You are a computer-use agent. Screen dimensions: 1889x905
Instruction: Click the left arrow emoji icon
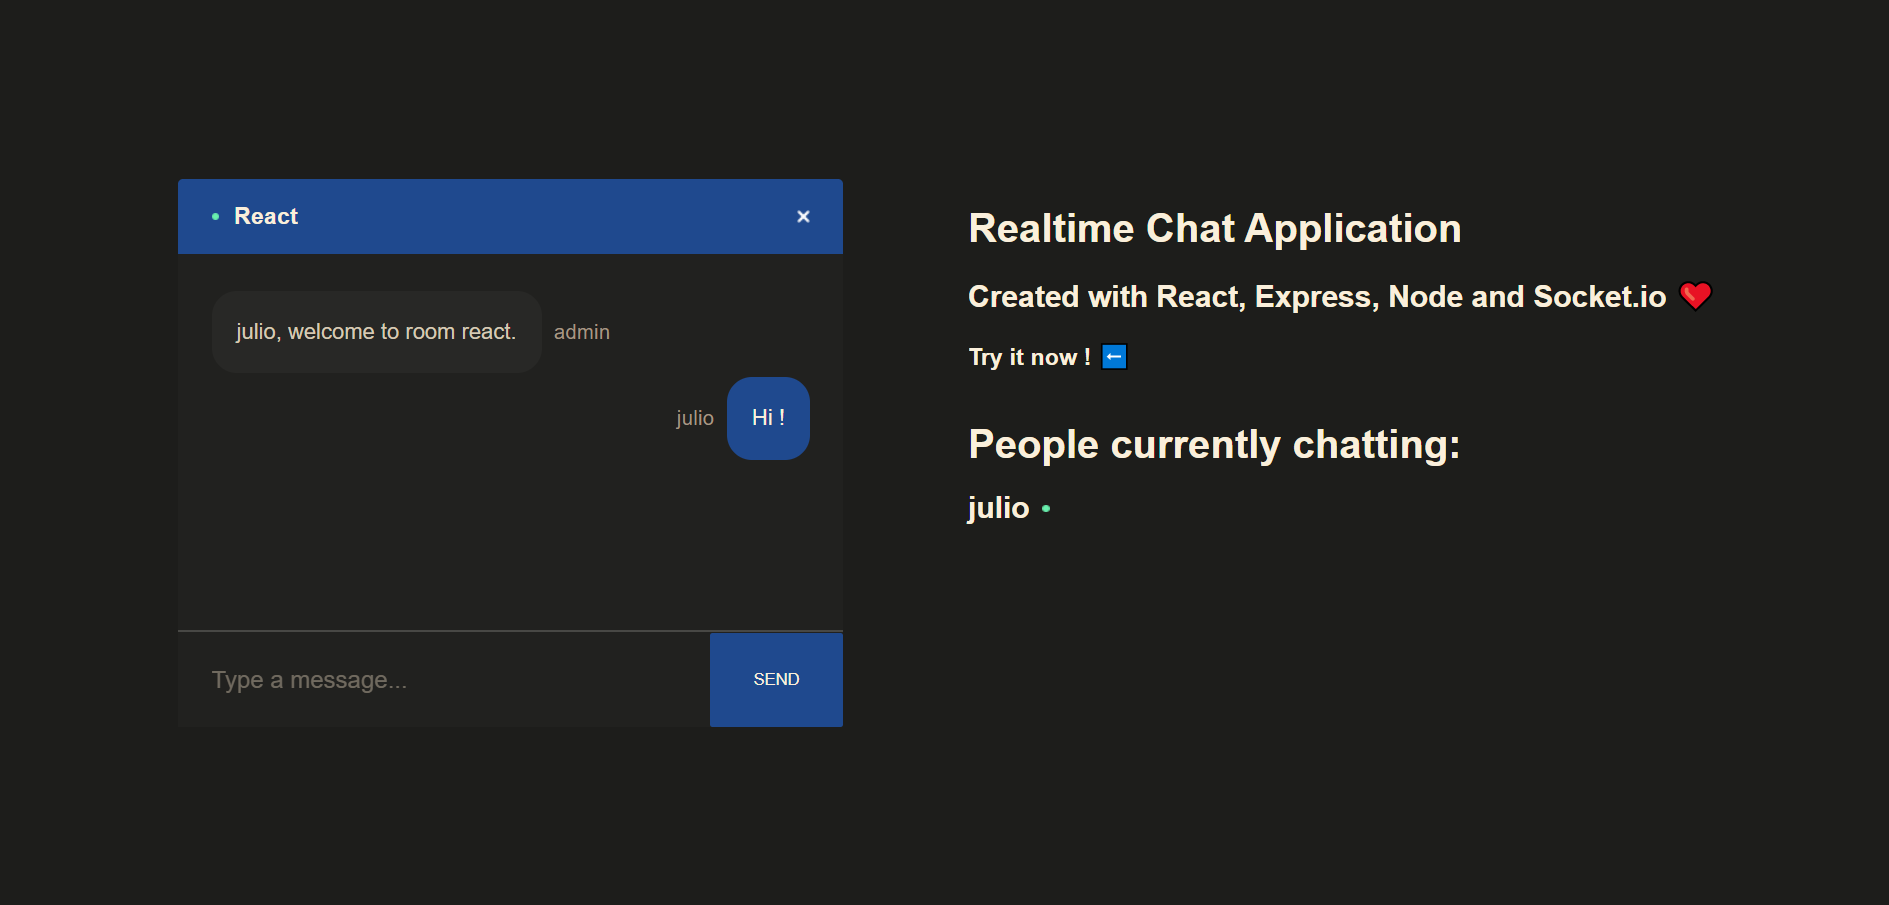tap(1114, 357)
